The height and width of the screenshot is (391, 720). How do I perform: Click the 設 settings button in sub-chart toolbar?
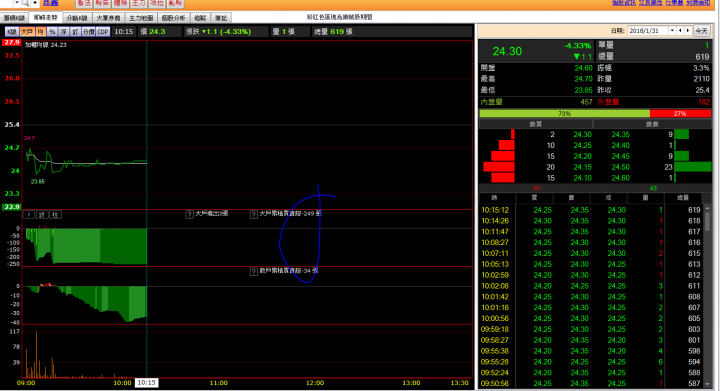click(x=42, y=215)
